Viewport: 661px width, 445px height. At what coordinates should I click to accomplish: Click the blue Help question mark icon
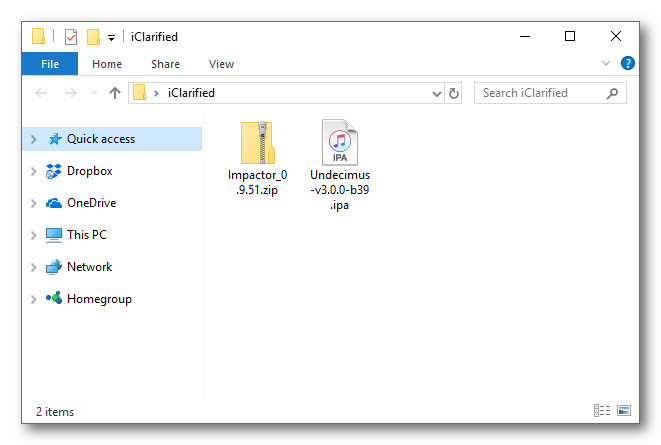point(627,64)
